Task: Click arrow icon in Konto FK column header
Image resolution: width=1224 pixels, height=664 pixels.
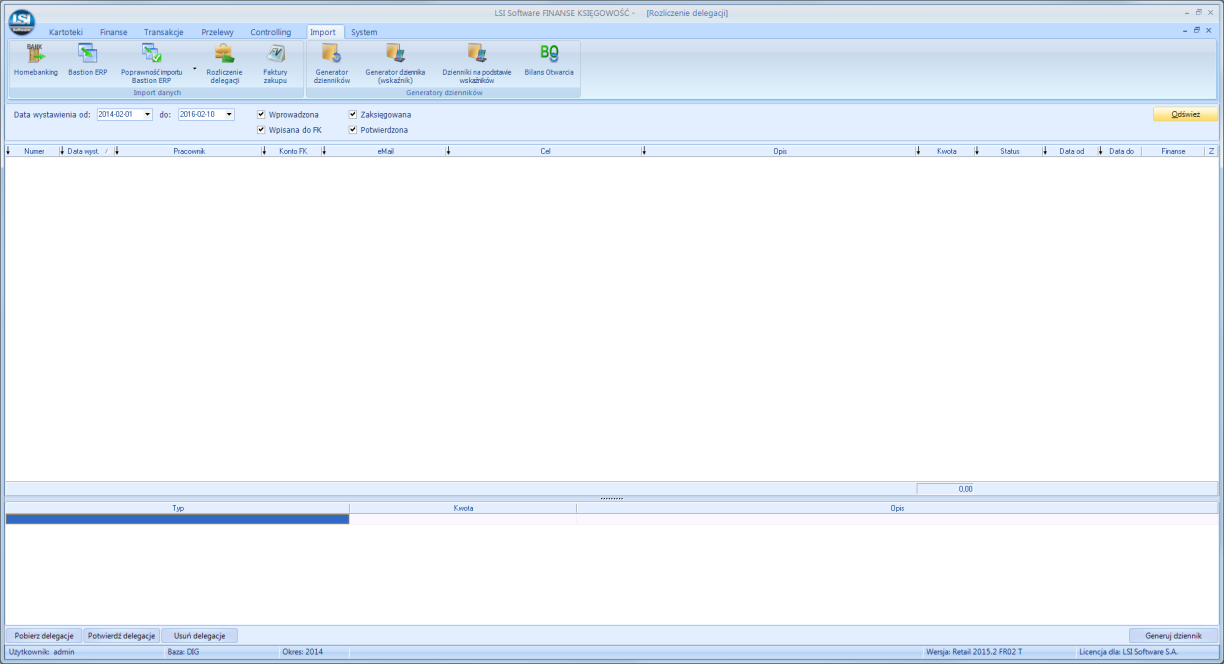Action: pyautogui.click(x=265, y=151)
